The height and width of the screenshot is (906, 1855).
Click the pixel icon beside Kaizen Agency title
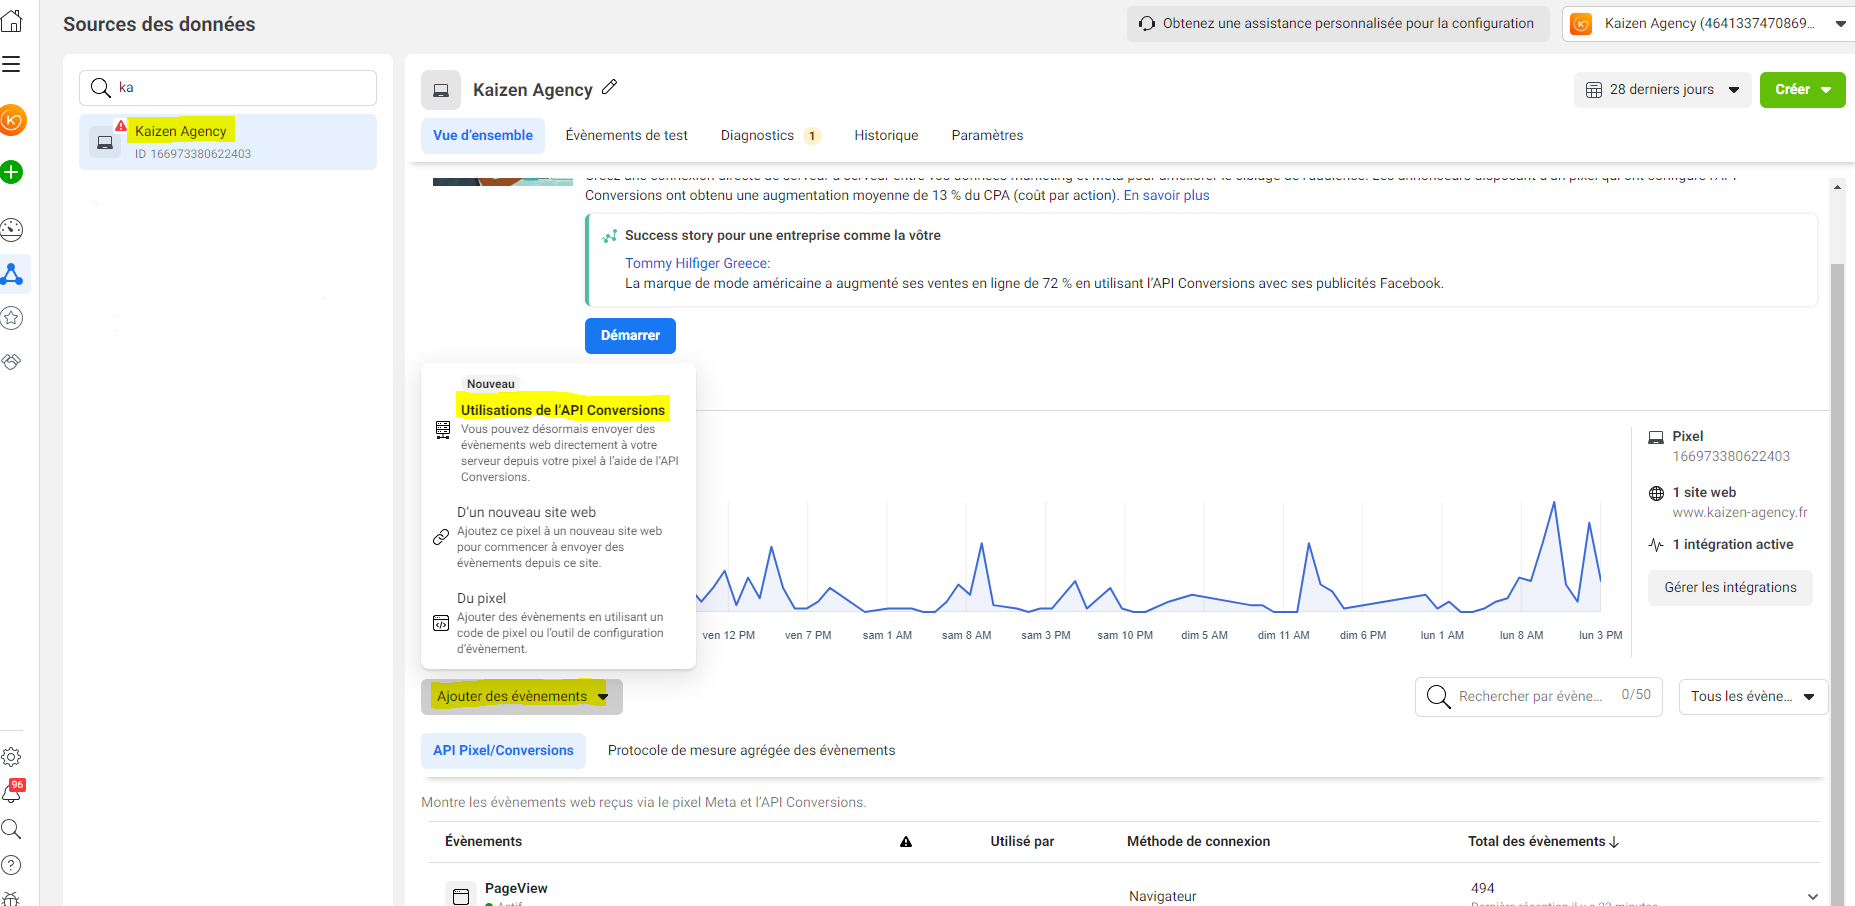pos(441,90)
